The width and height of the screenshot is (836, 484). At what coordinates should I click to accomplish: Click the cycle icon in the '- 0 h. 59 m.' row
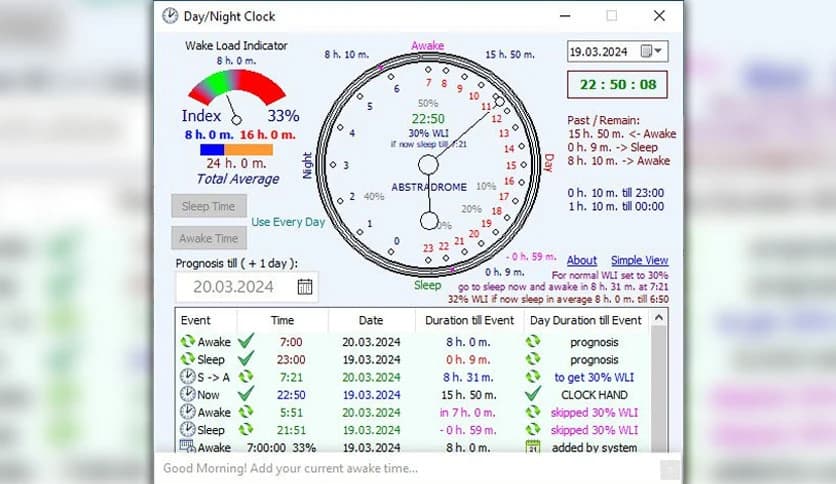click(533, 429)
